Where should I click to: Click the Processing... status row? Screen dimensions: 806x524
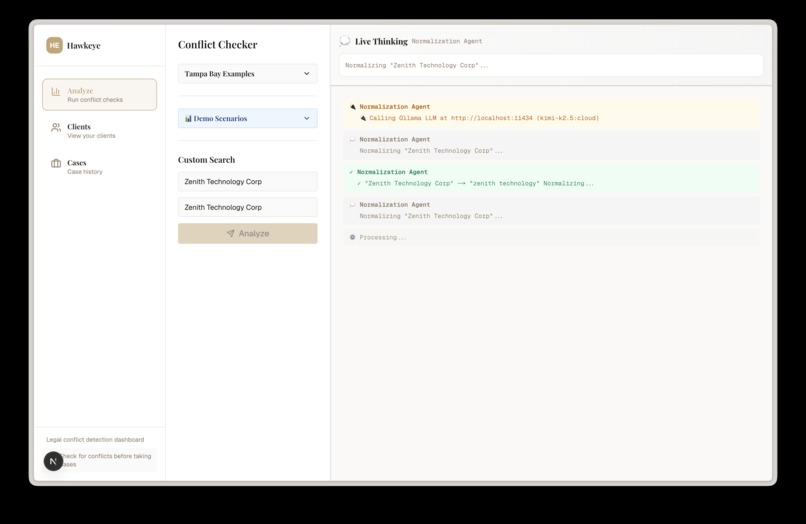pos(551,238)
